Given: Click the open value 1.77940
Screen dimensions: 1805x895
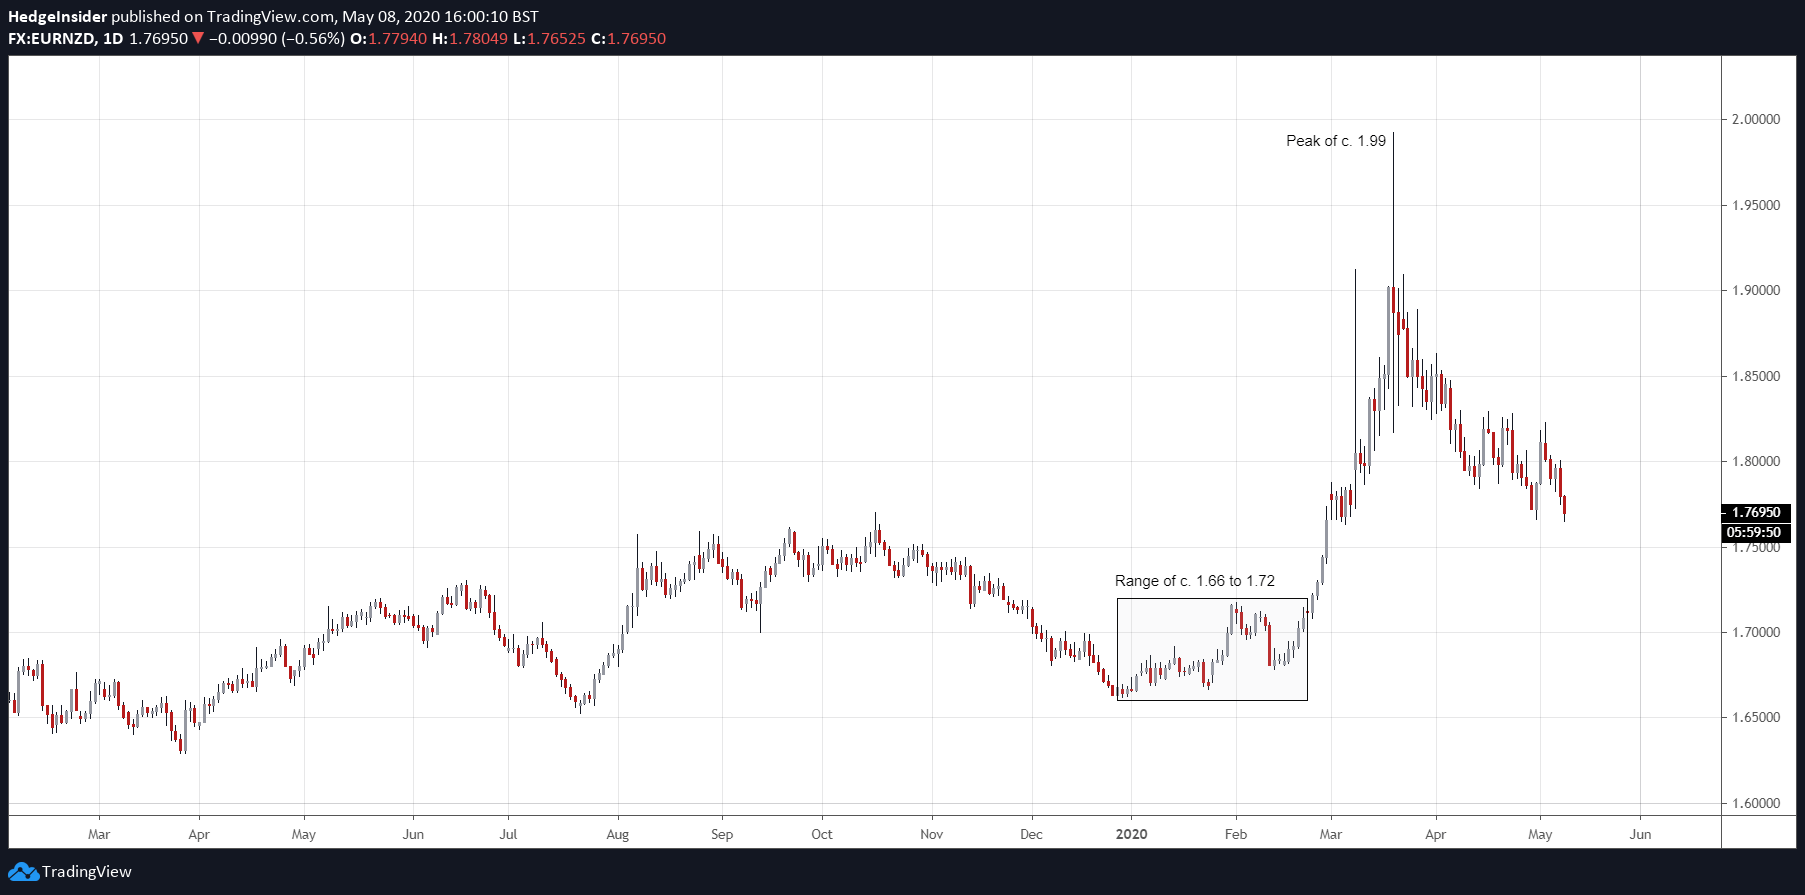Looking at the screenshot, I should pyautogui.click(x=397, y=39).
